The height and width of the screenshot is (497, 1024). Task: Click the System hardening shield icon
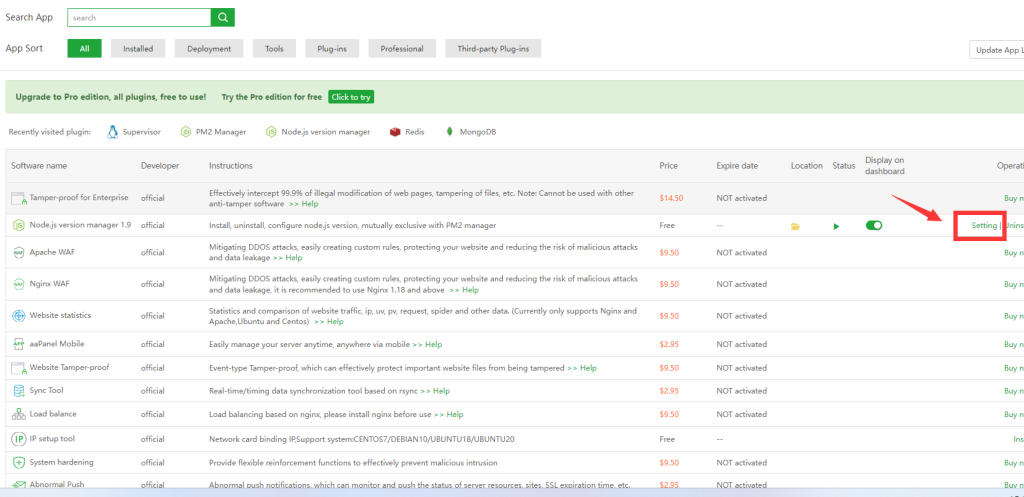click(18, 462)
